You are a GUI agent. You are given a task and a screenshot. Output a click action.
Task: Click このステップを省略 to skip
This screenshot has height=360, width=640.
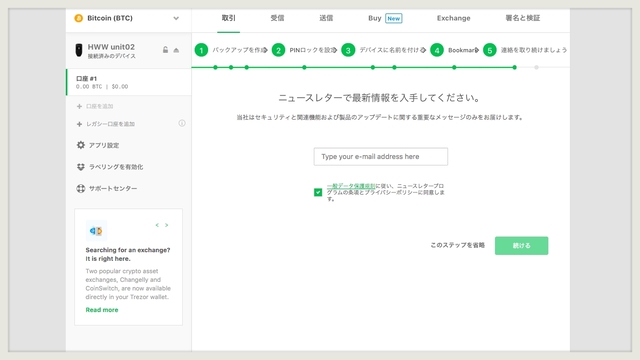point(458,245)
